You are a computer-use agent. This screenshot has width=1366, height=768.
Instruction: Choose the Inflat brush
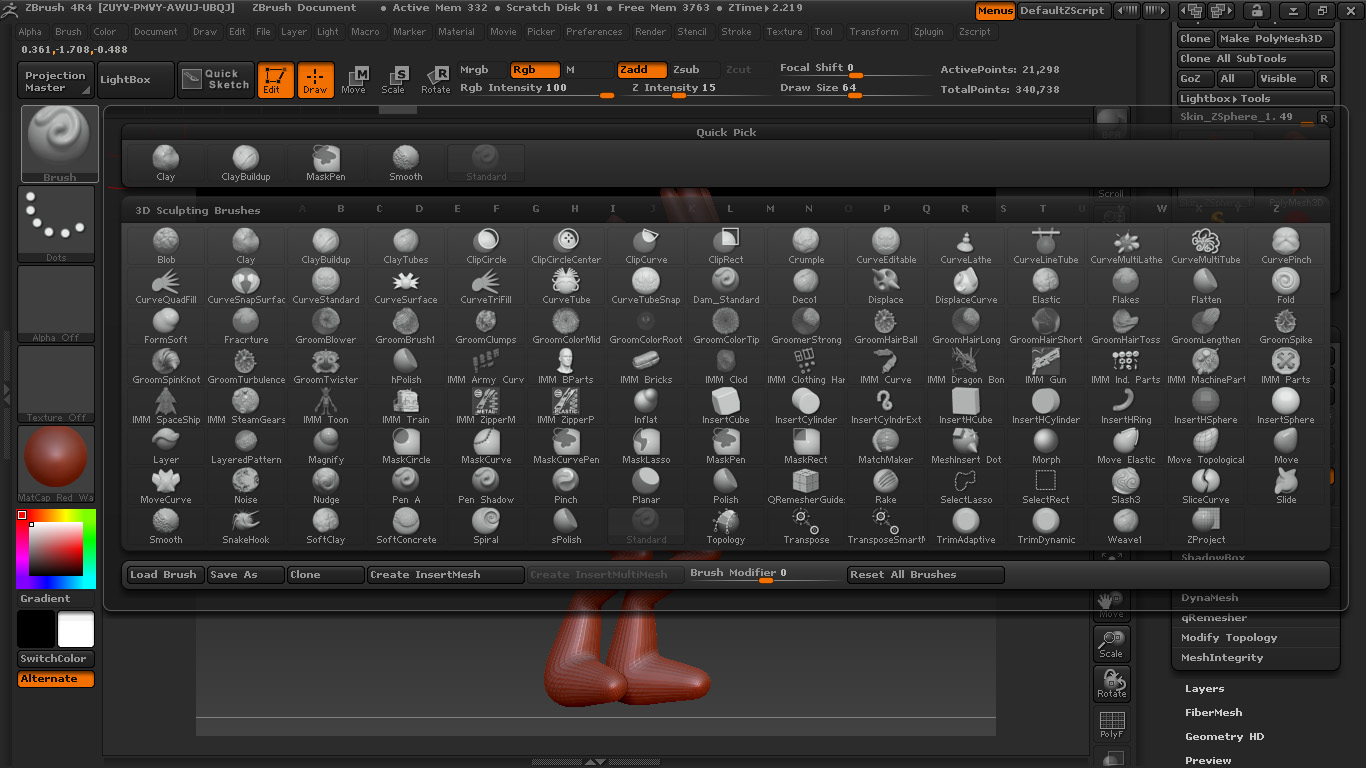646,406
